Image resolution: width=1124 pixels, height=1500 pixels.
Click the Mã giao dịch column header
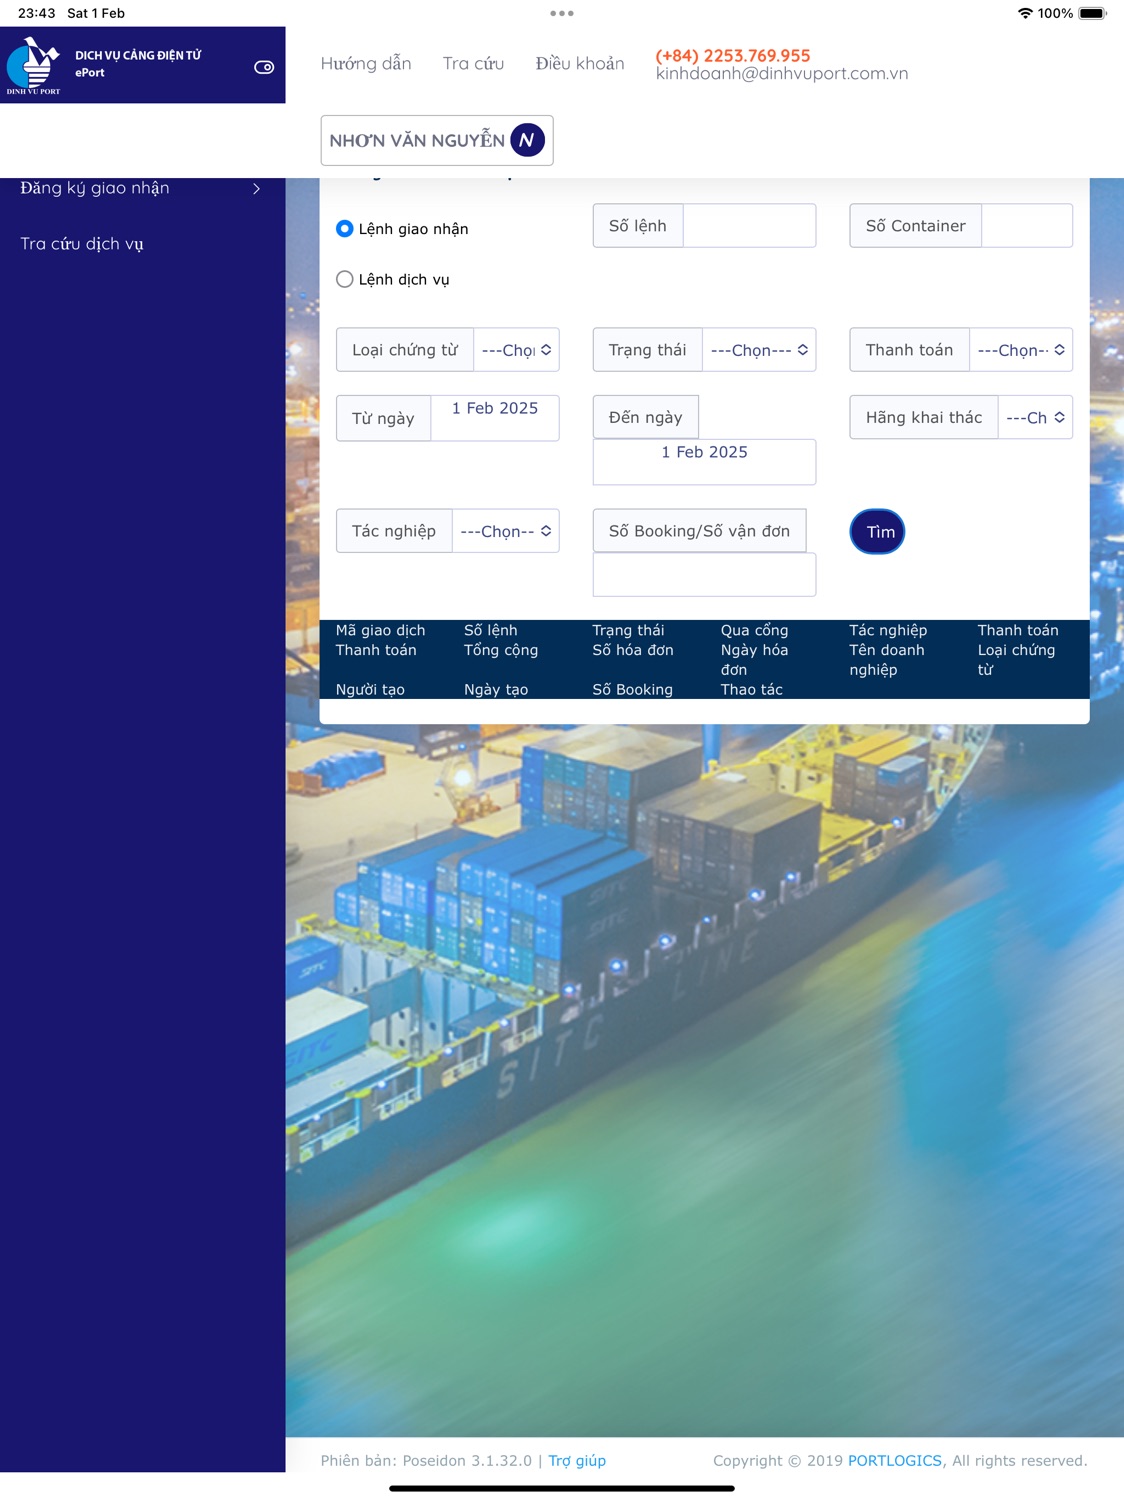[x=380, y=630]
